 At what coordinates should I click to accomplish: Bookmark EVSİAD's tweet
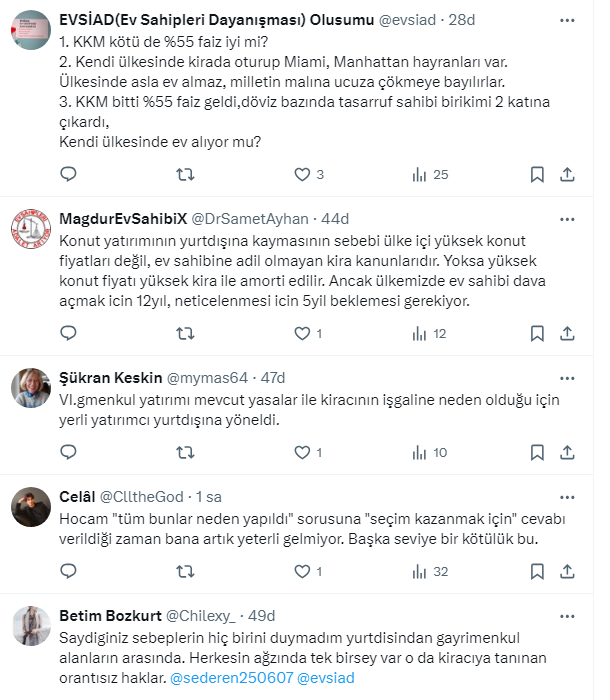pyautogui.click(x=537, y=174)
